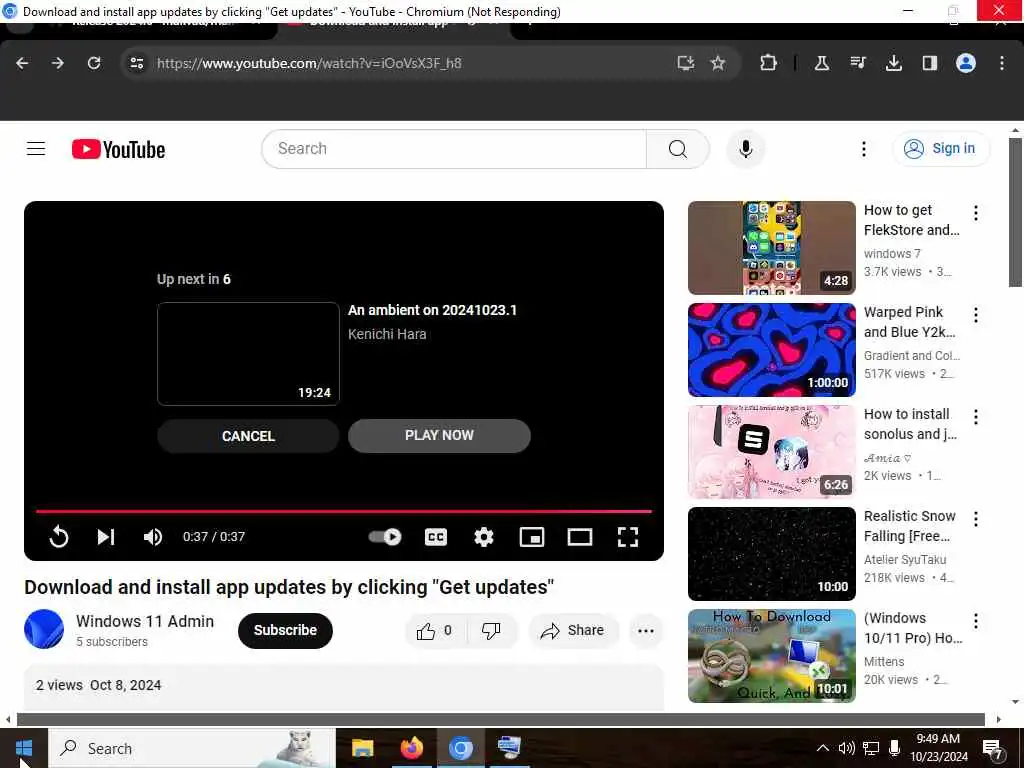
Task: Show hidden system tray icons
Action: pyautogui.click(x=823, y=748)
